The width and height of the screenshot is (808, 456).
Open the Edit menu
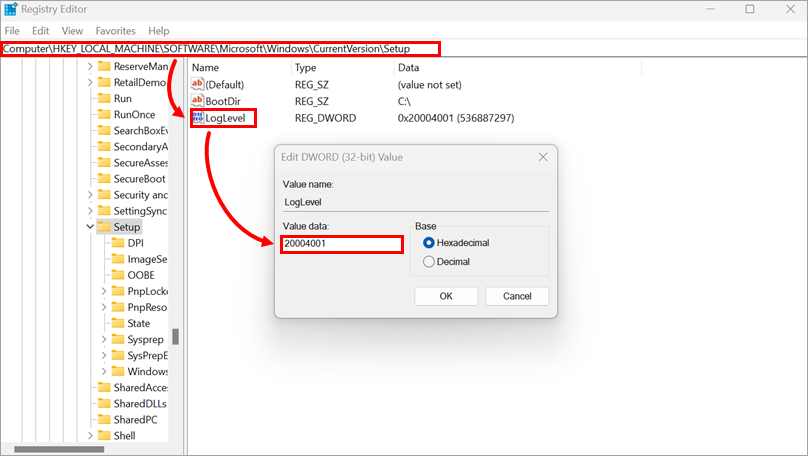point(40,31)
